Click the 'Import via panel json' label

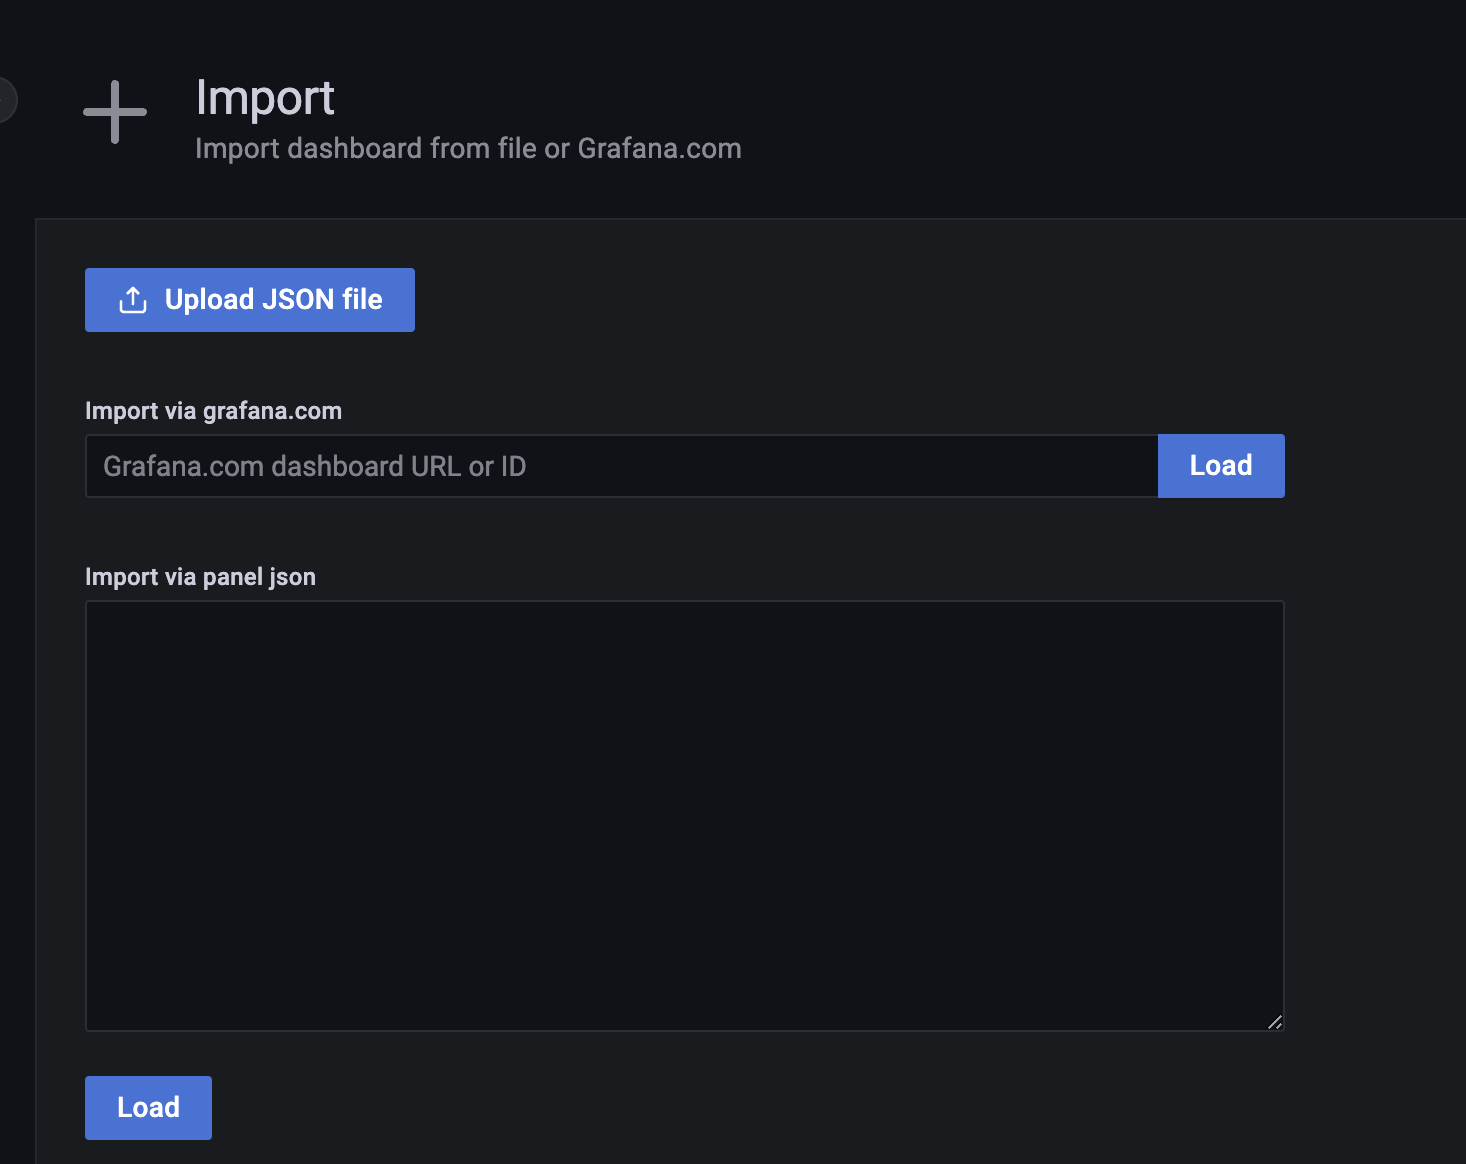point(200,577)
